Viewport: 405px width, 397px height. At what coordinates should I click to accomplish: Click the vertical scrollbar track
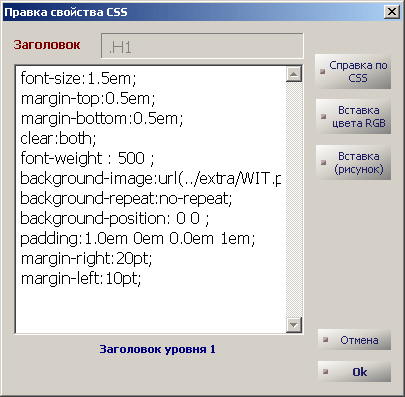[x=294, y=199]
